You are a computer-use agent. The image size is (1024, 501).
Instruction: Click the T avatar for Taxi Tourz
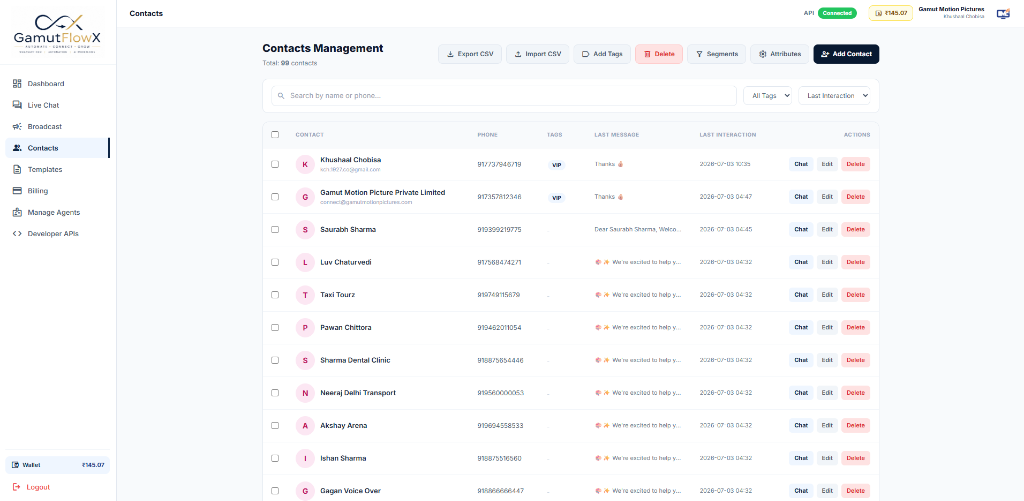tap(305, 295)
